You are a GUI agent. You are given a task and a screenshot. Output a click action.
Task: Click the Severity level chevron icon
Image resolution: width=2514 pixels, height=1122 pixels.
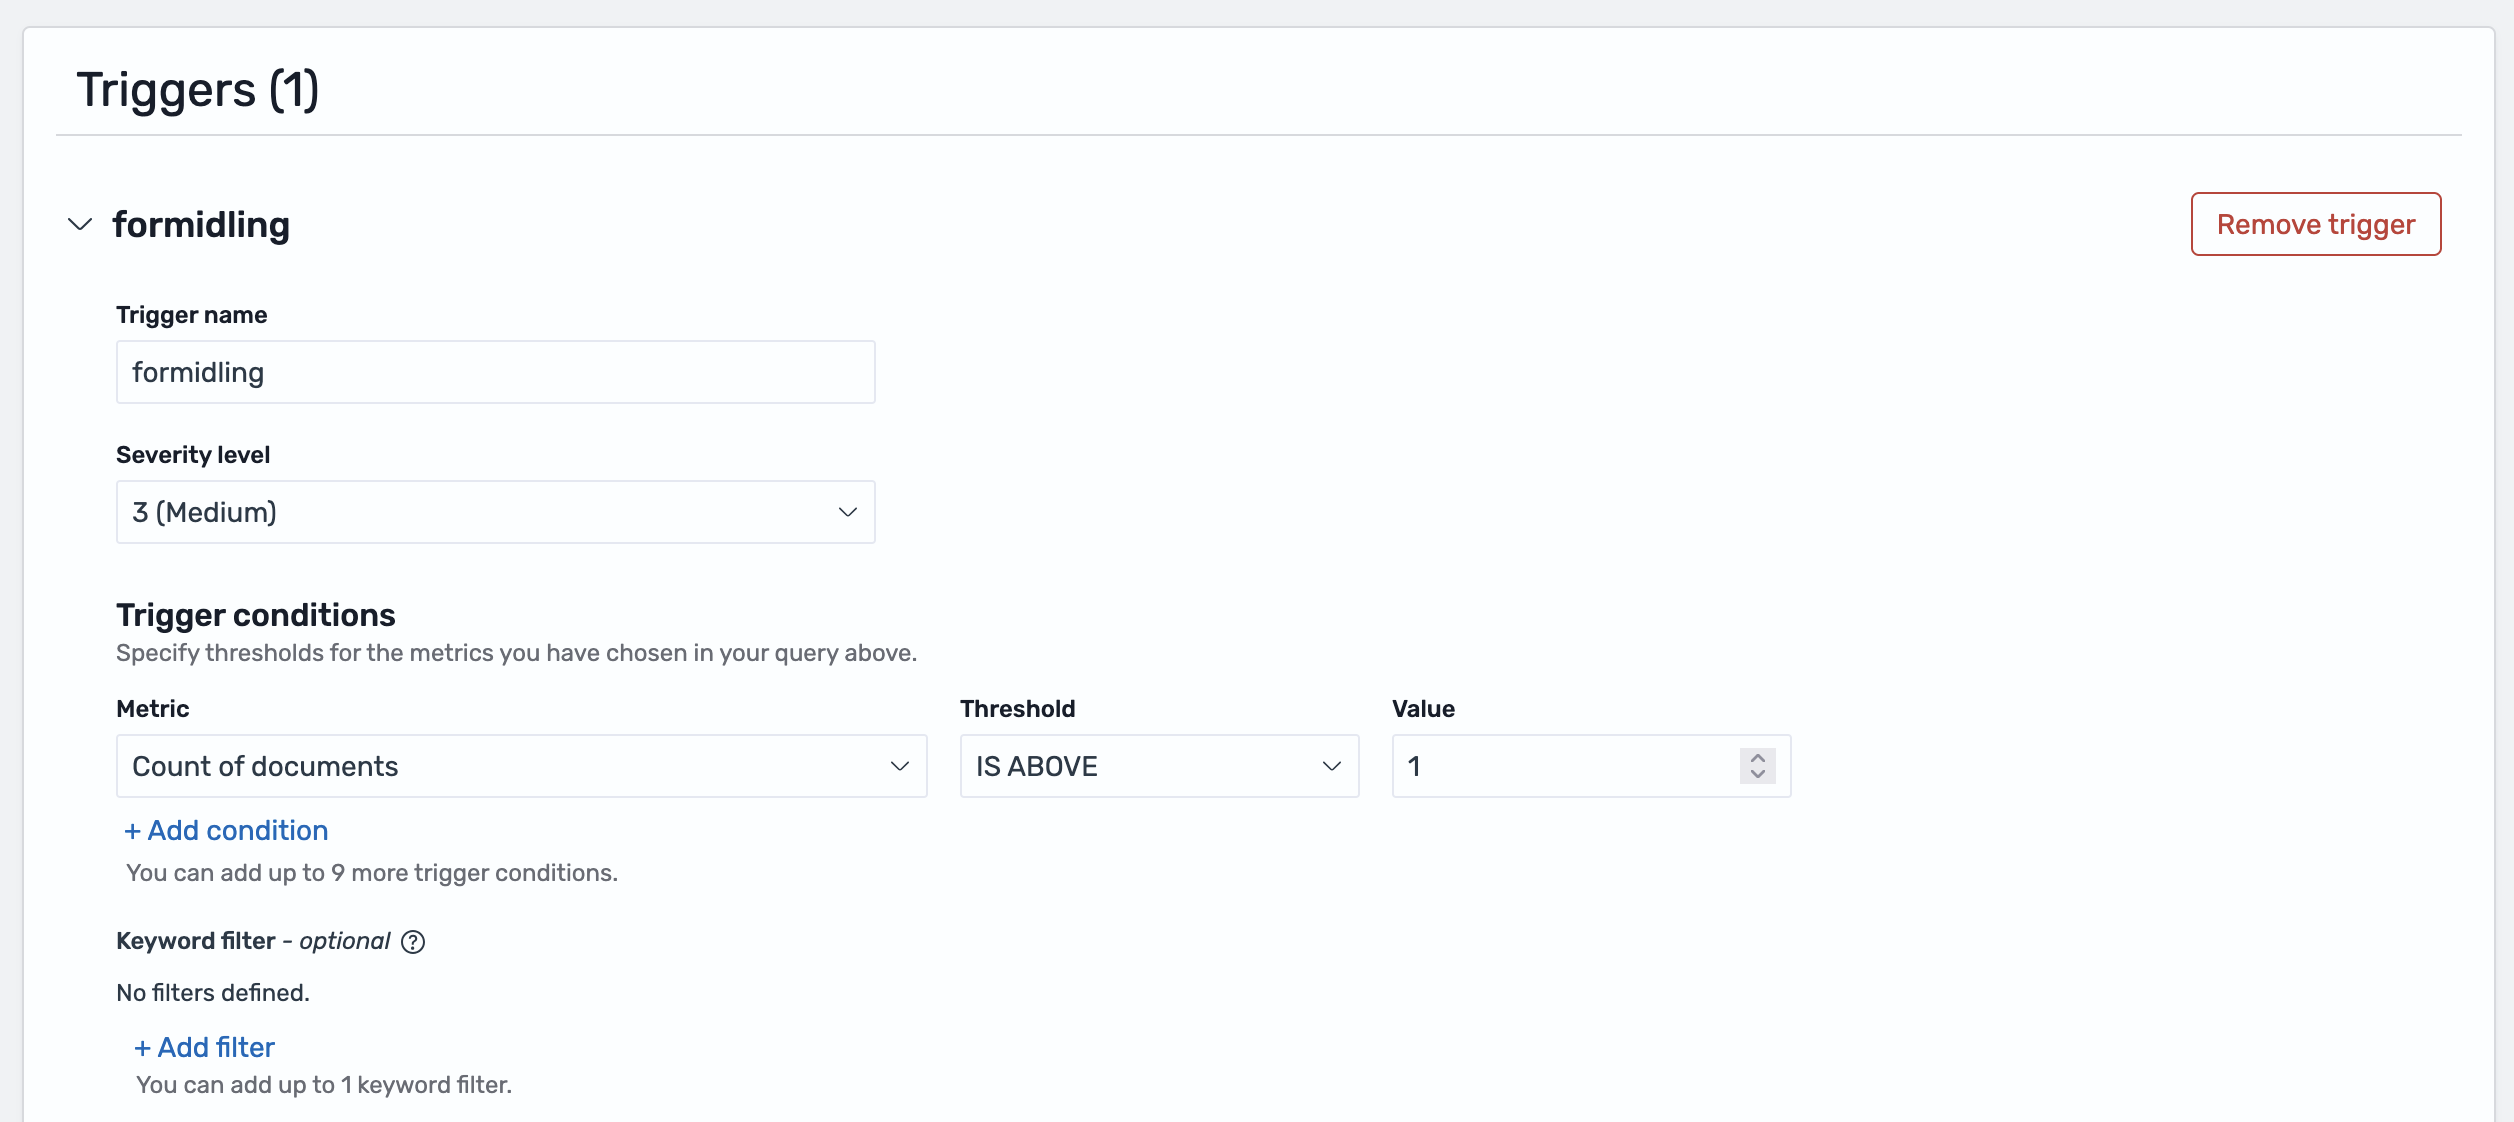pyautogui.click(x=846, y=512)
